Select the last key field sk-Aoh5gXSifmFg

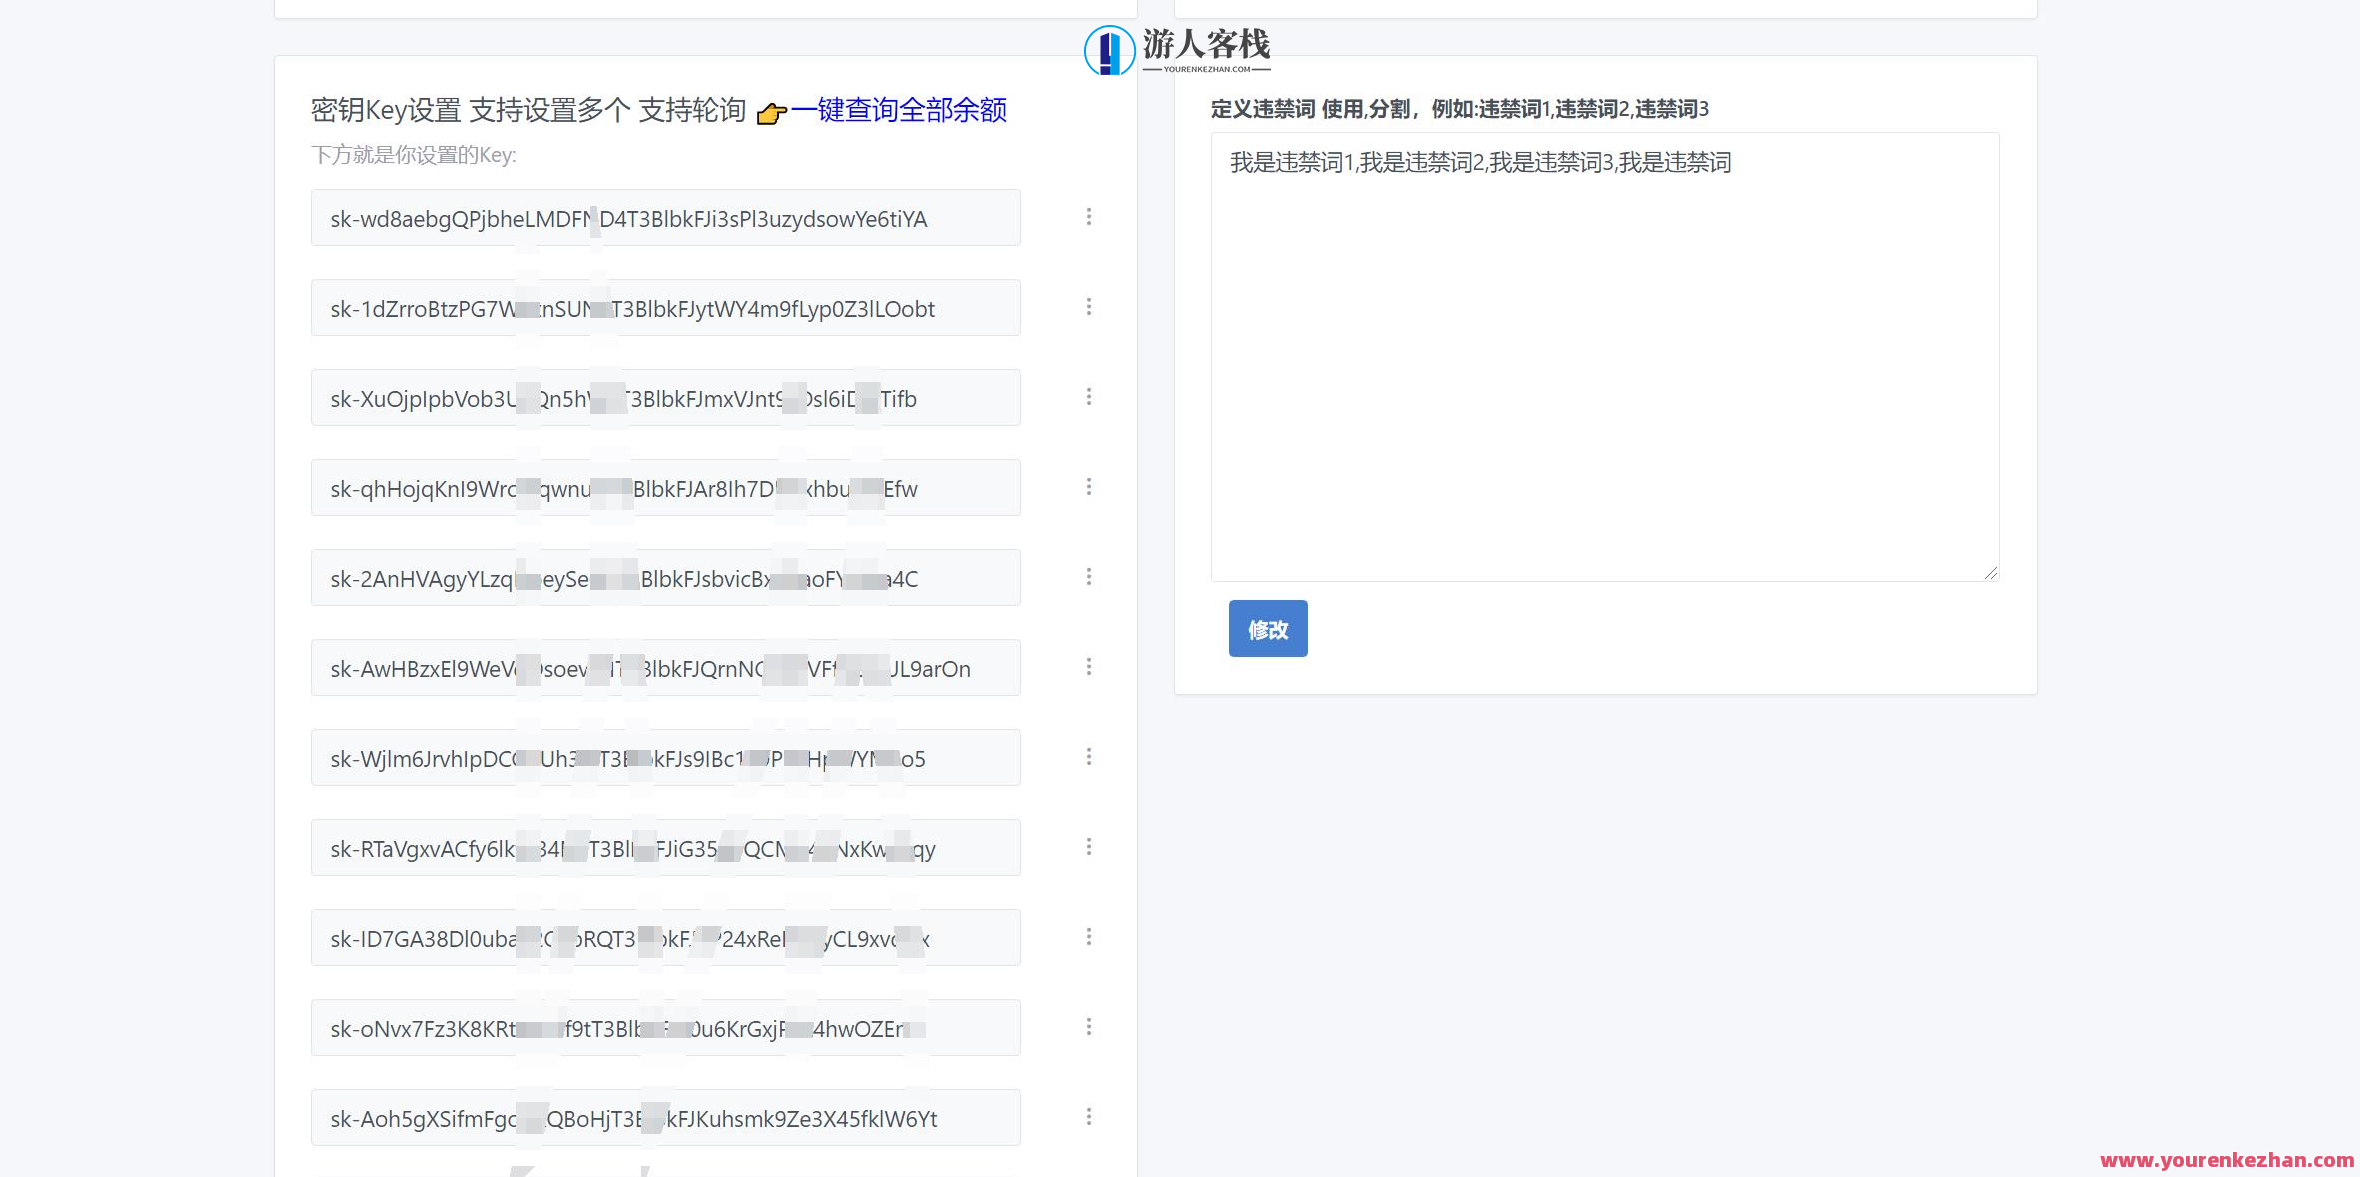tap(664, 1117)
